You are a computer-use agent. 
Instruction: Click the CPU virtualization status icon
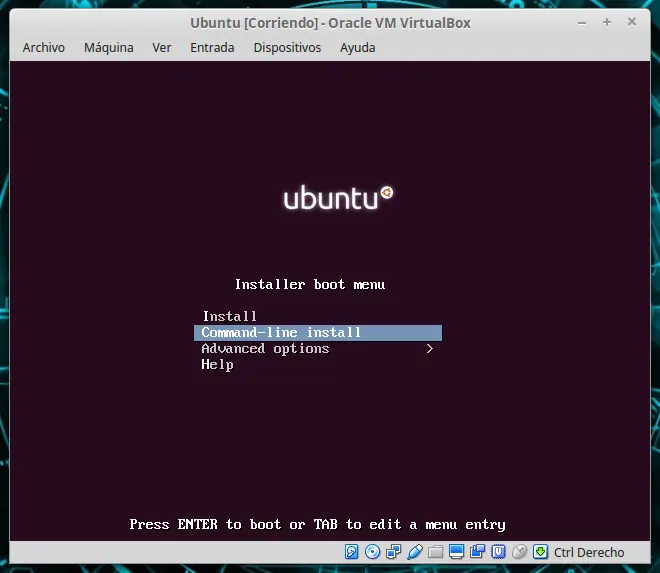pos(498,552)
